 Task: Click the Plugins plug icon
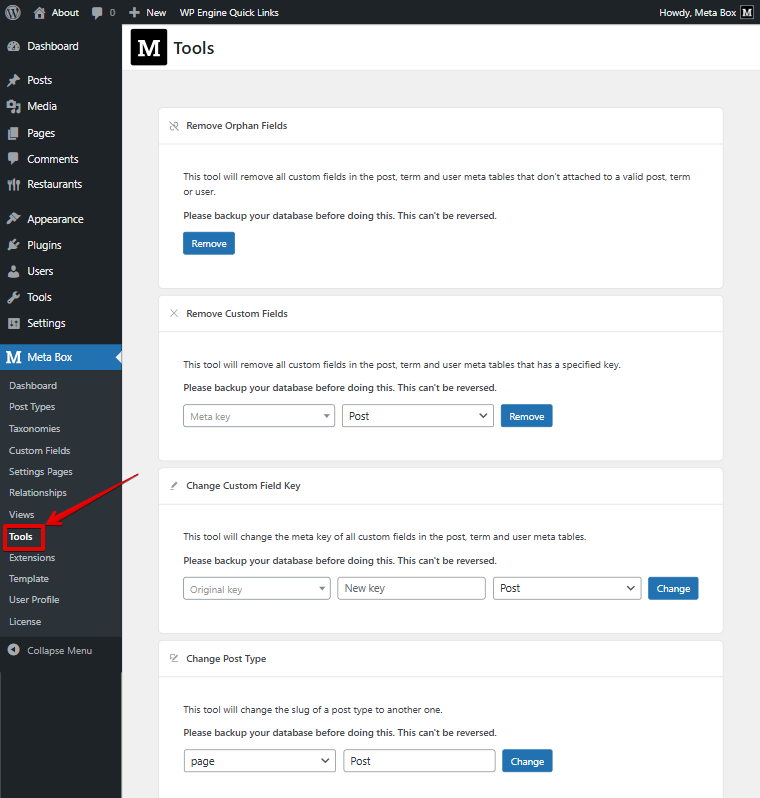14,245
